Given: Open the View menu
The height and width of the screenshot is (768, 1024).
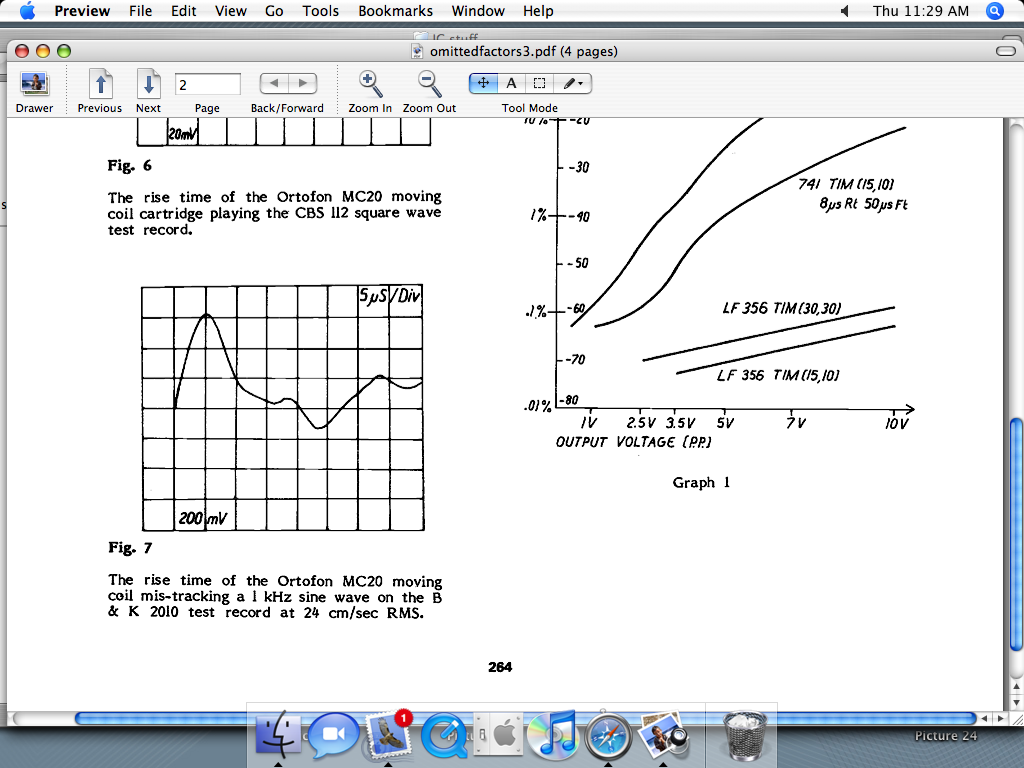Looking at the screenshot, I should 231,11.
